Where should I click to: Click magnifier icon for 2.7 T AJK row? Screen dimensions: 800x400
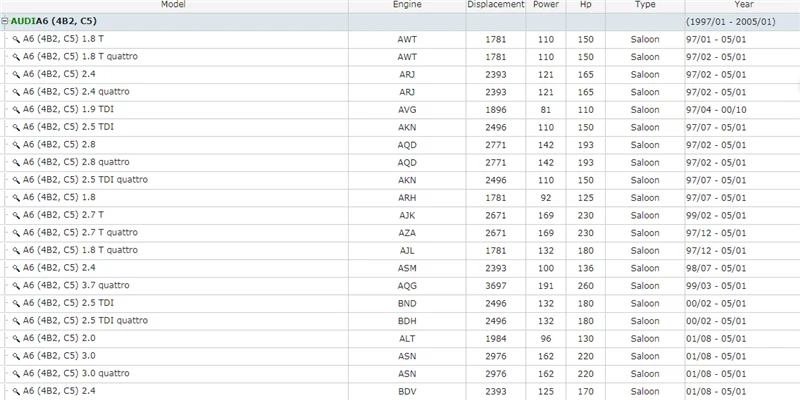pos(16,215)
